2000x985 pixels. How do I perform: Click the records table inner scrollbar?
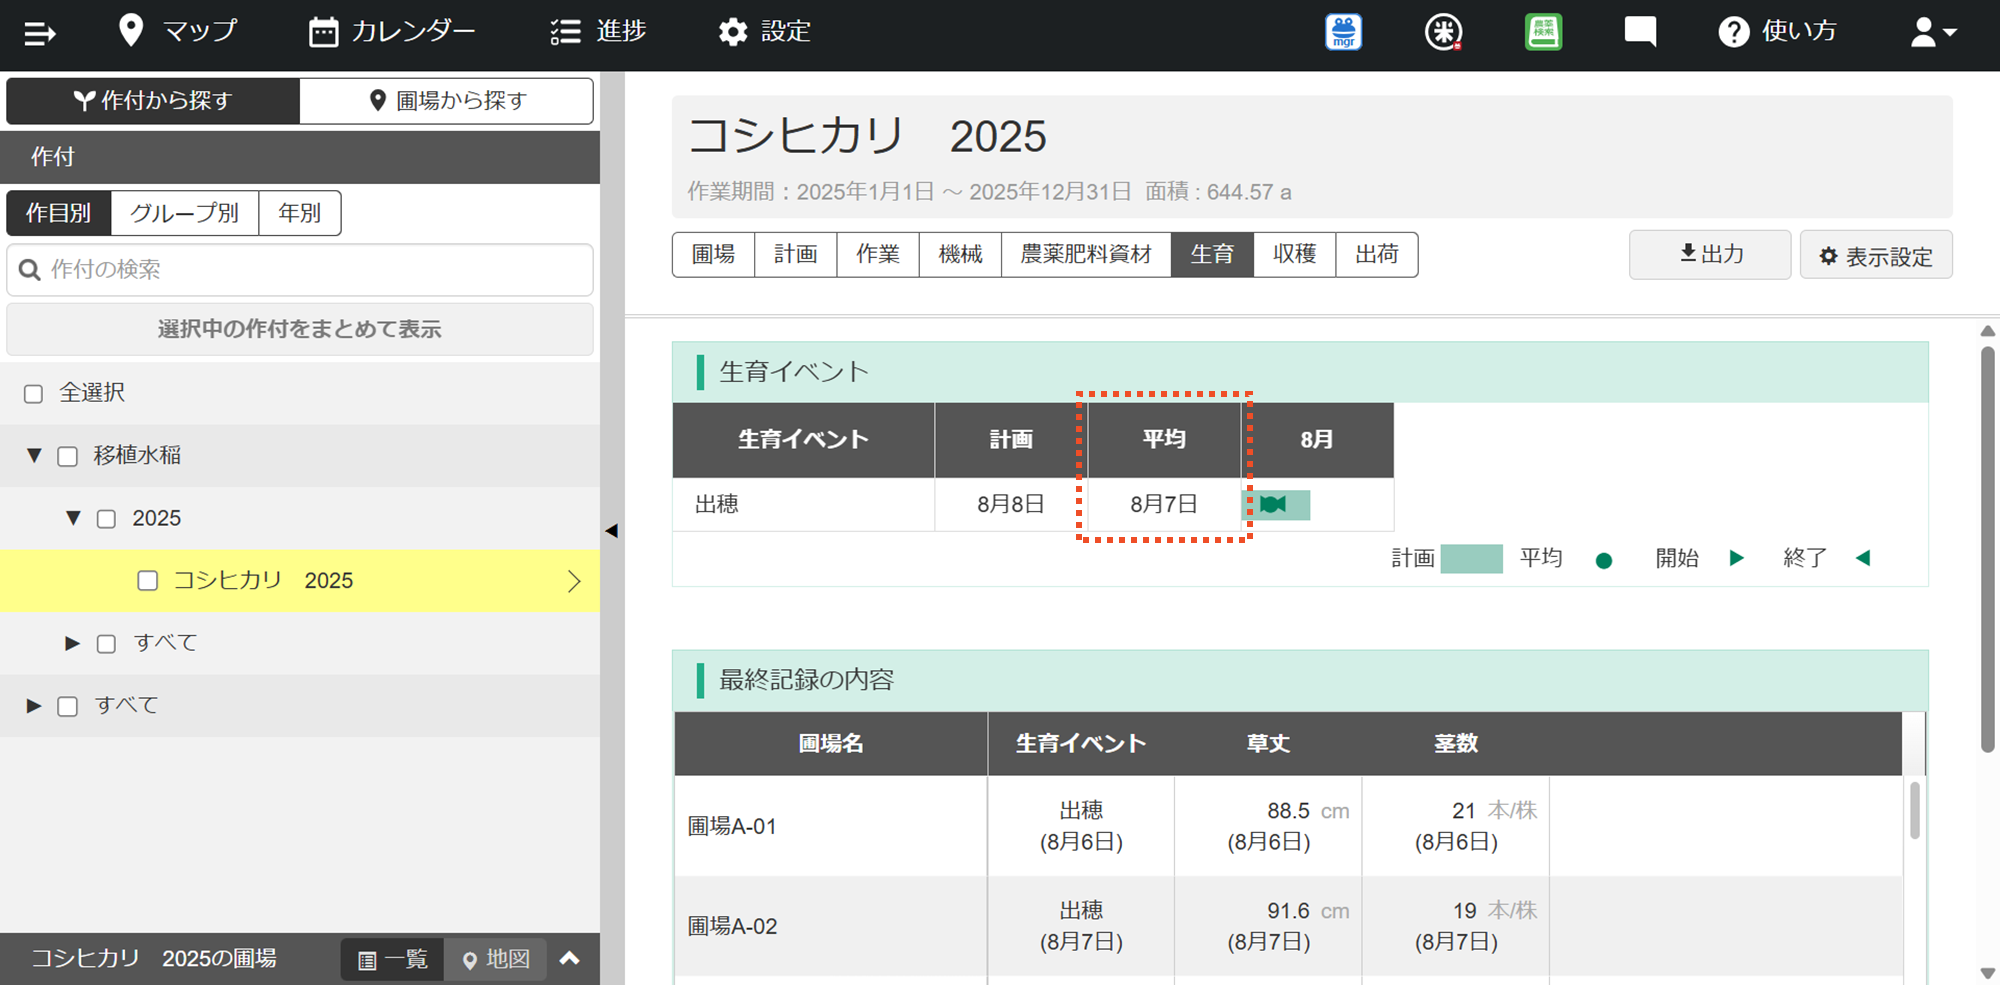1915,810
